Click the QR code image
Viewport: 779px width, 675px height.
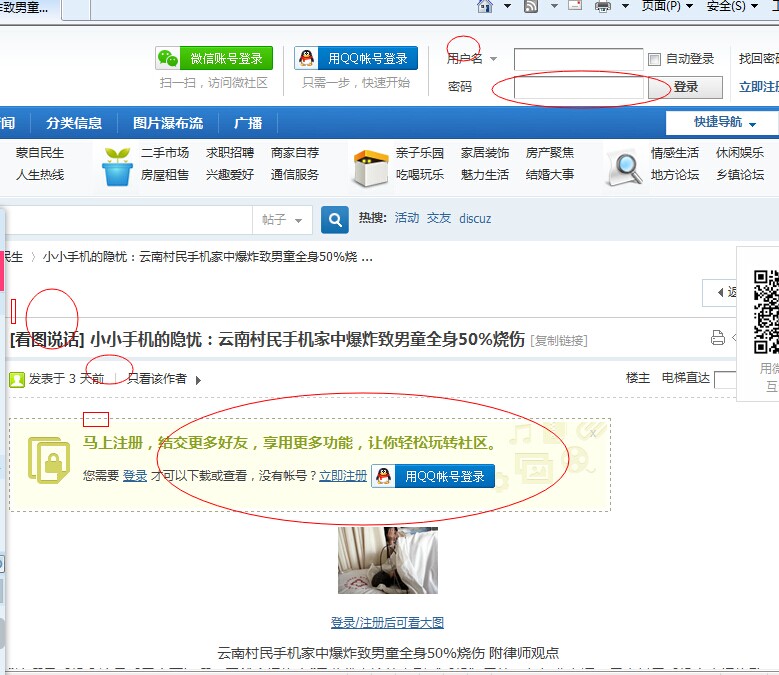[x=766, y=312]
